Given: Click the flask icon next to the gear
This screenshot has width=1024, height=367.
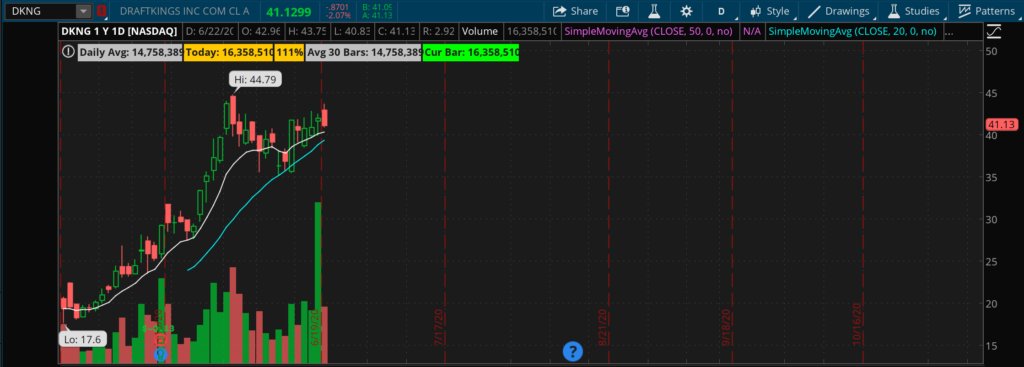Looking at the screenshot, I should [x=654, y=11].
